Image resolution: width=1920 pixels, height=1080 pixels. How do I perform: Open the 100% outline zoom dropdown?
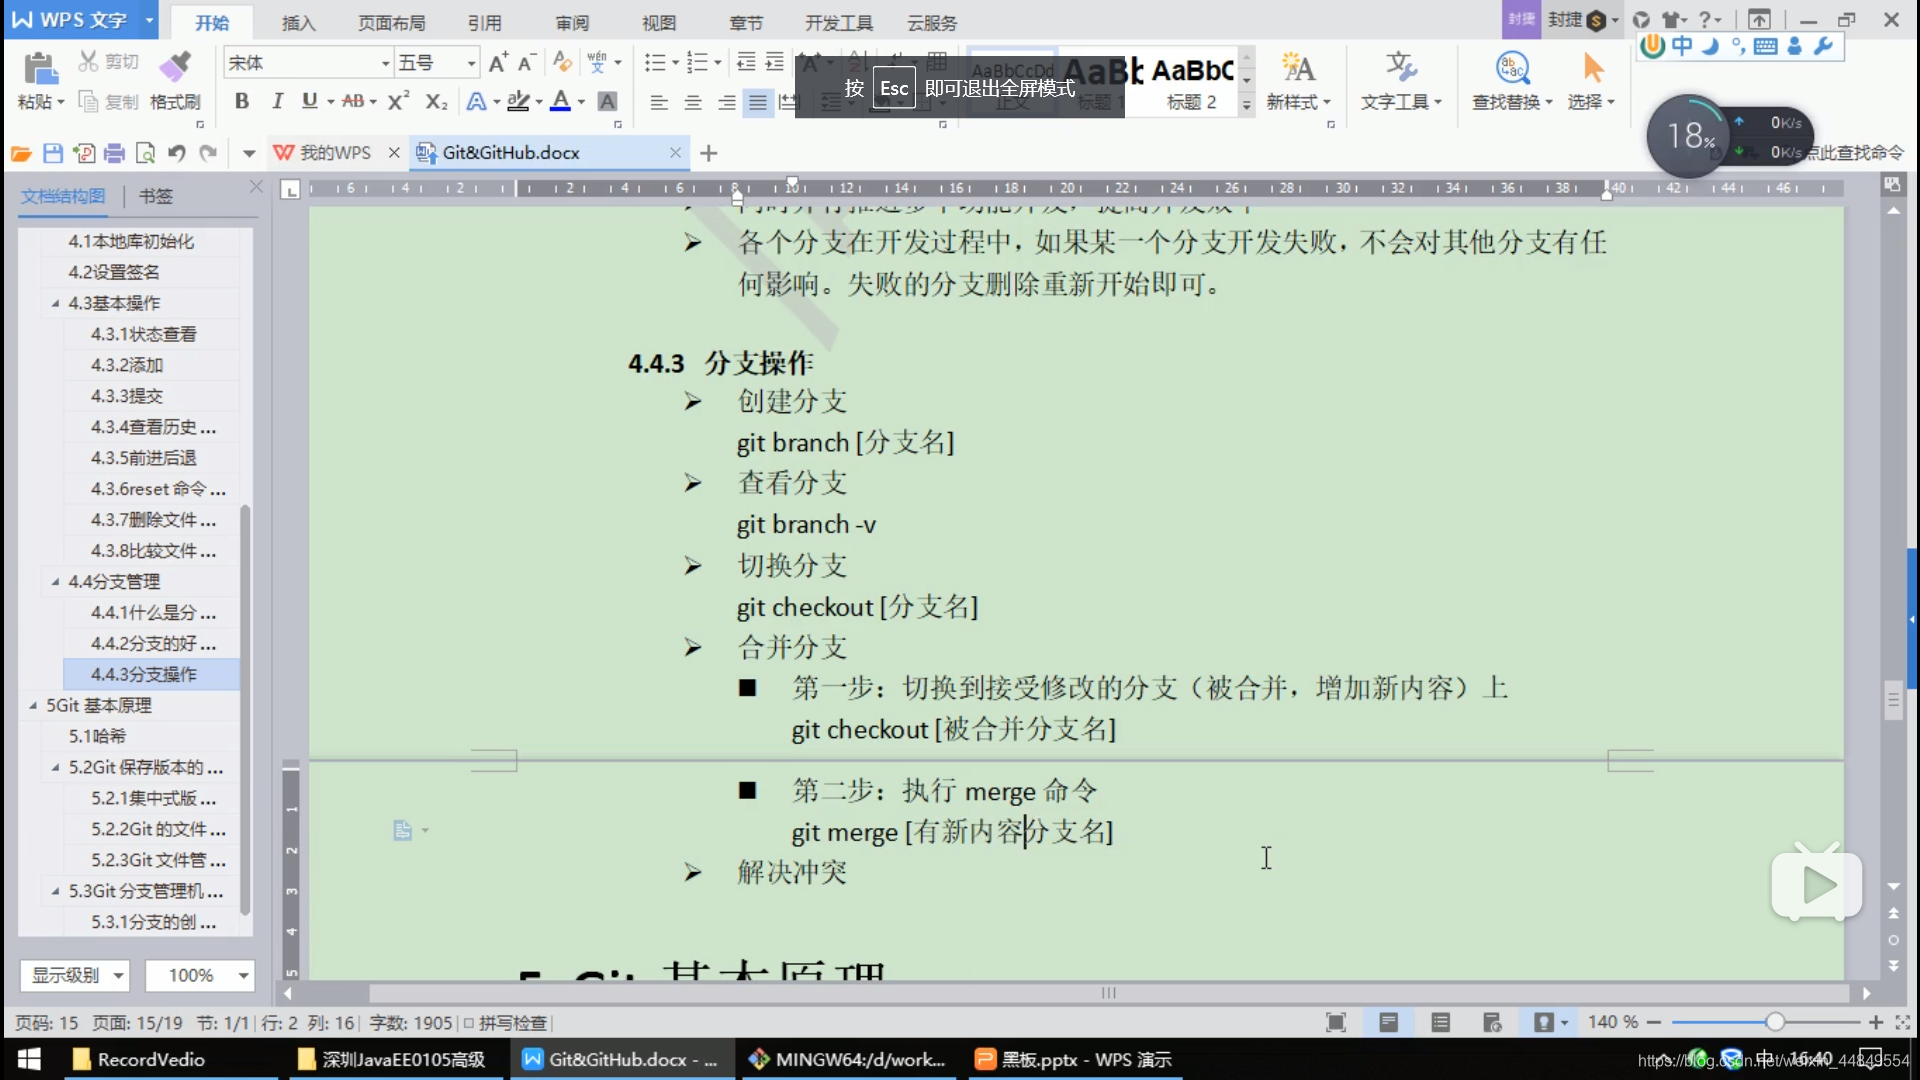199,975
